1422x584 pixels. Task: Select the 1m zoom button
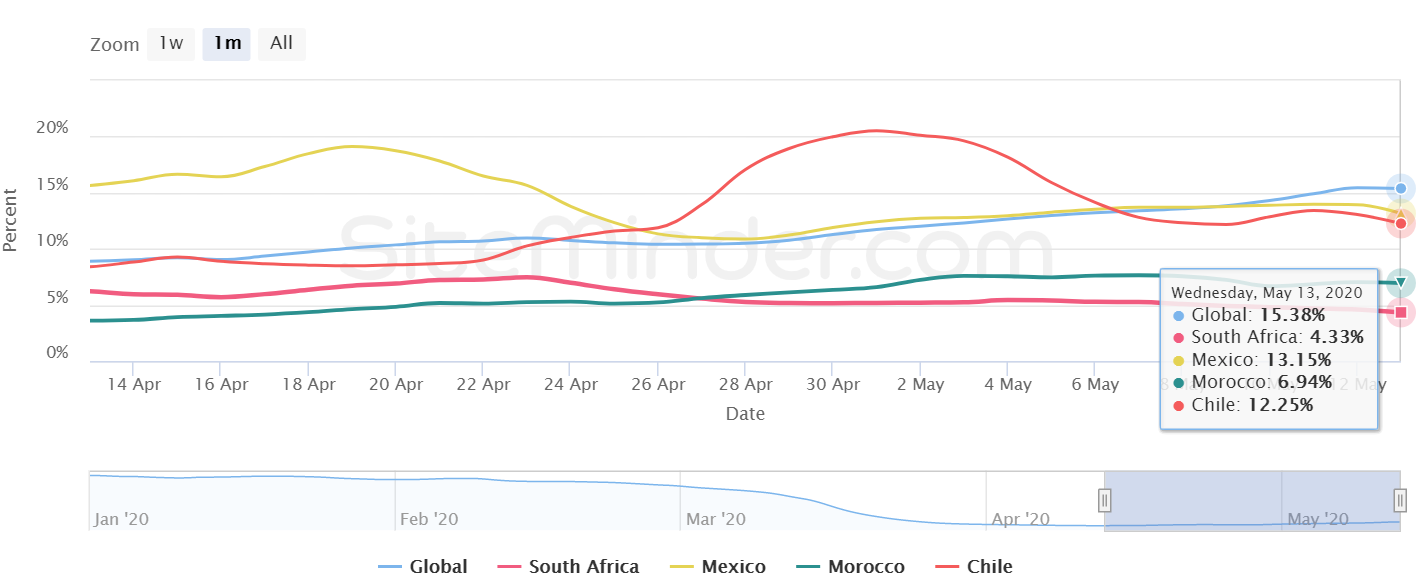(227, 44)
